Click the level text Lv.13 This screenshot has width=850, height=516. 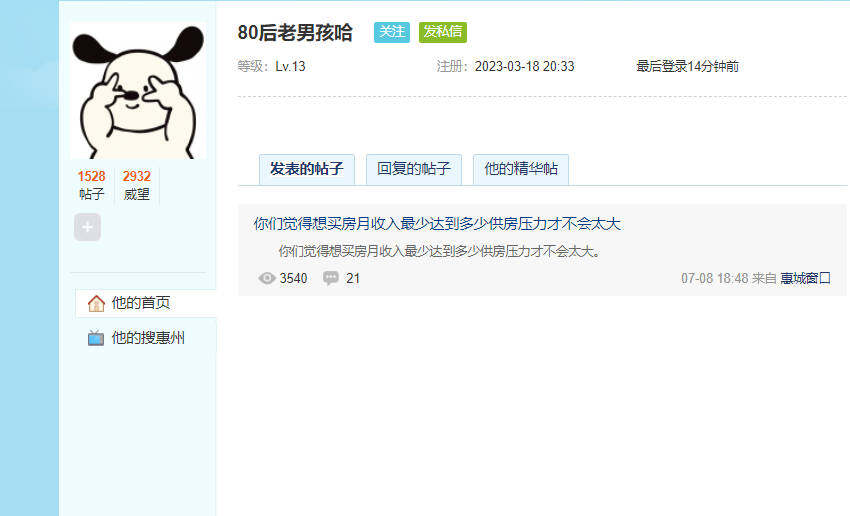pyautogui.click(x=291, y=66)
